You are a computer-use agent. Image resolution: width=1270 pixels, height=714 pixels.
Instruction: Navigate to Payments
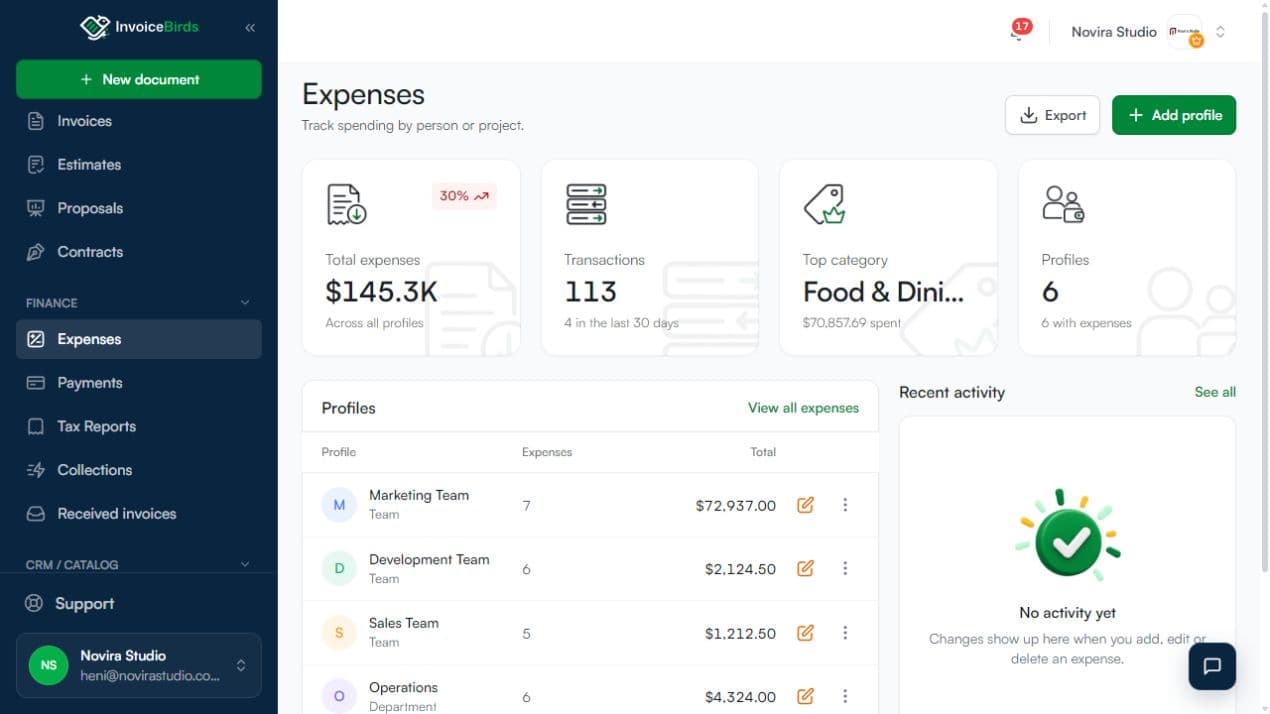point(139,383)
